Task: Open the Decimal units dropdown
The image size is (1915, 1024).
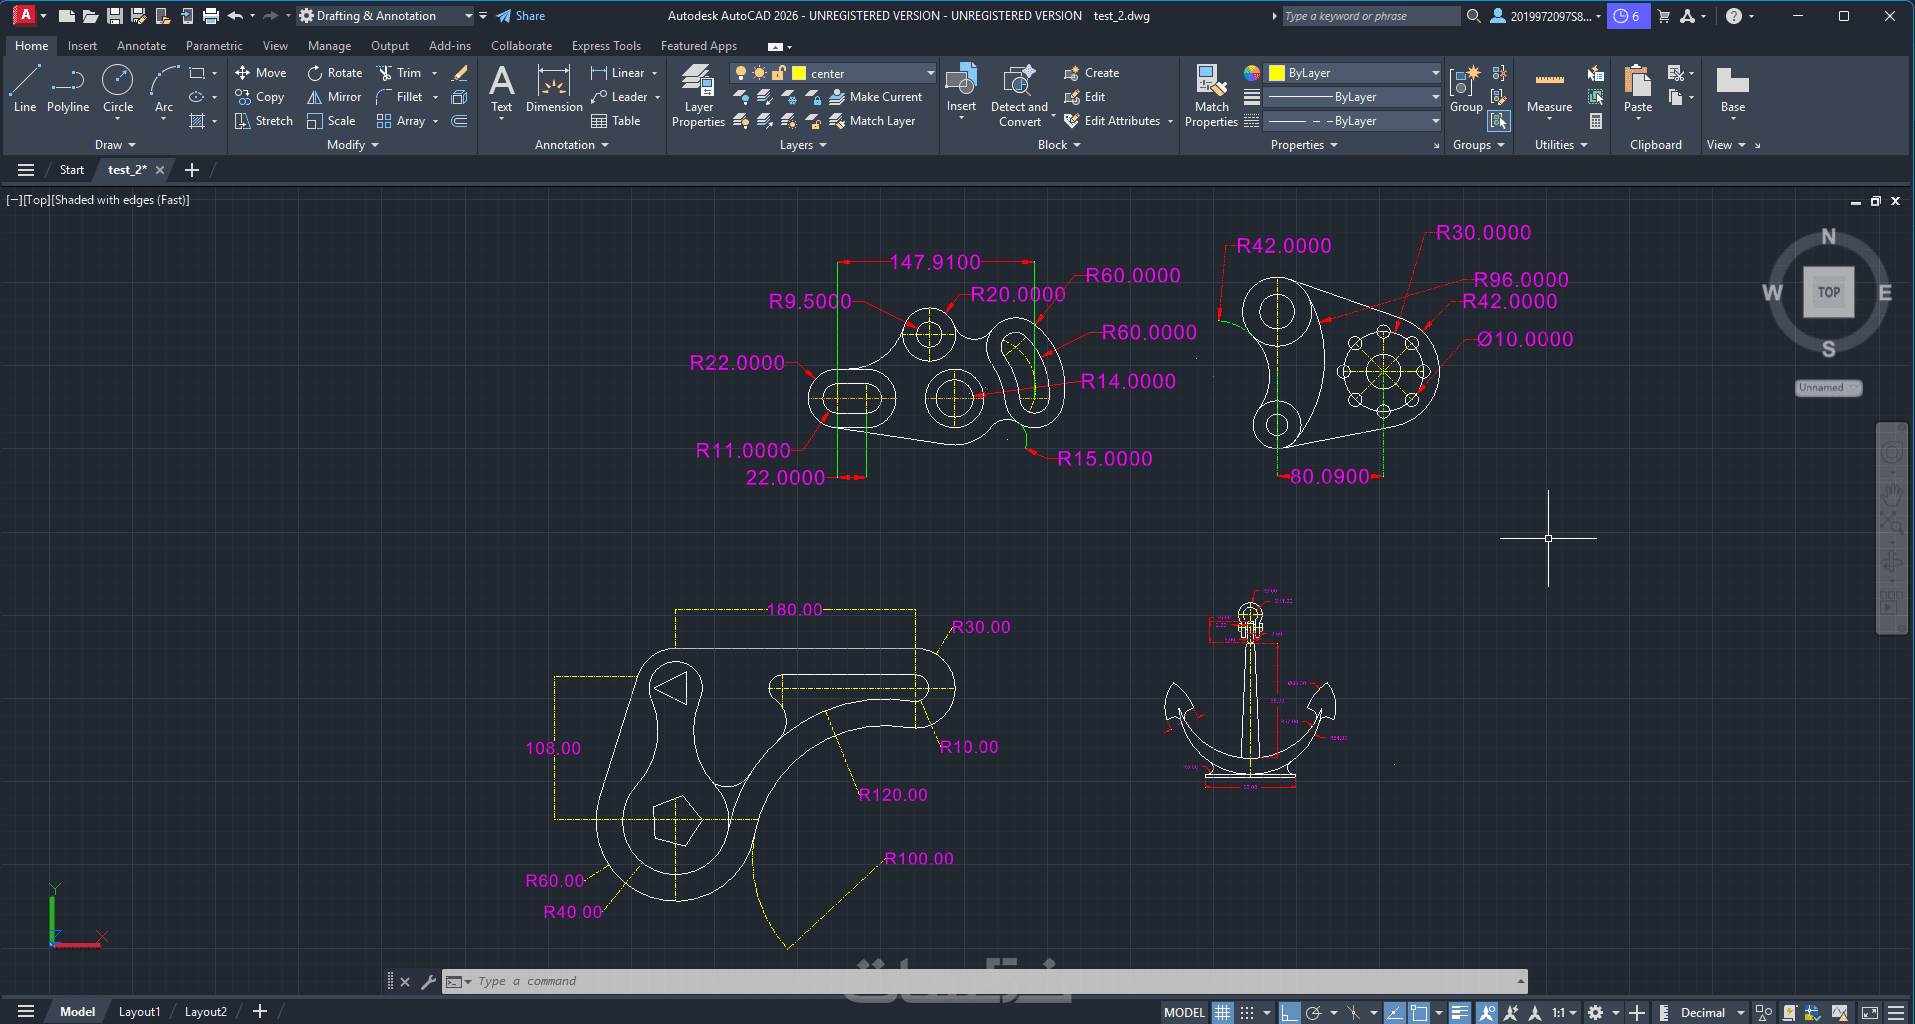Action: pyautogui.click(x=1710, y=1012)
